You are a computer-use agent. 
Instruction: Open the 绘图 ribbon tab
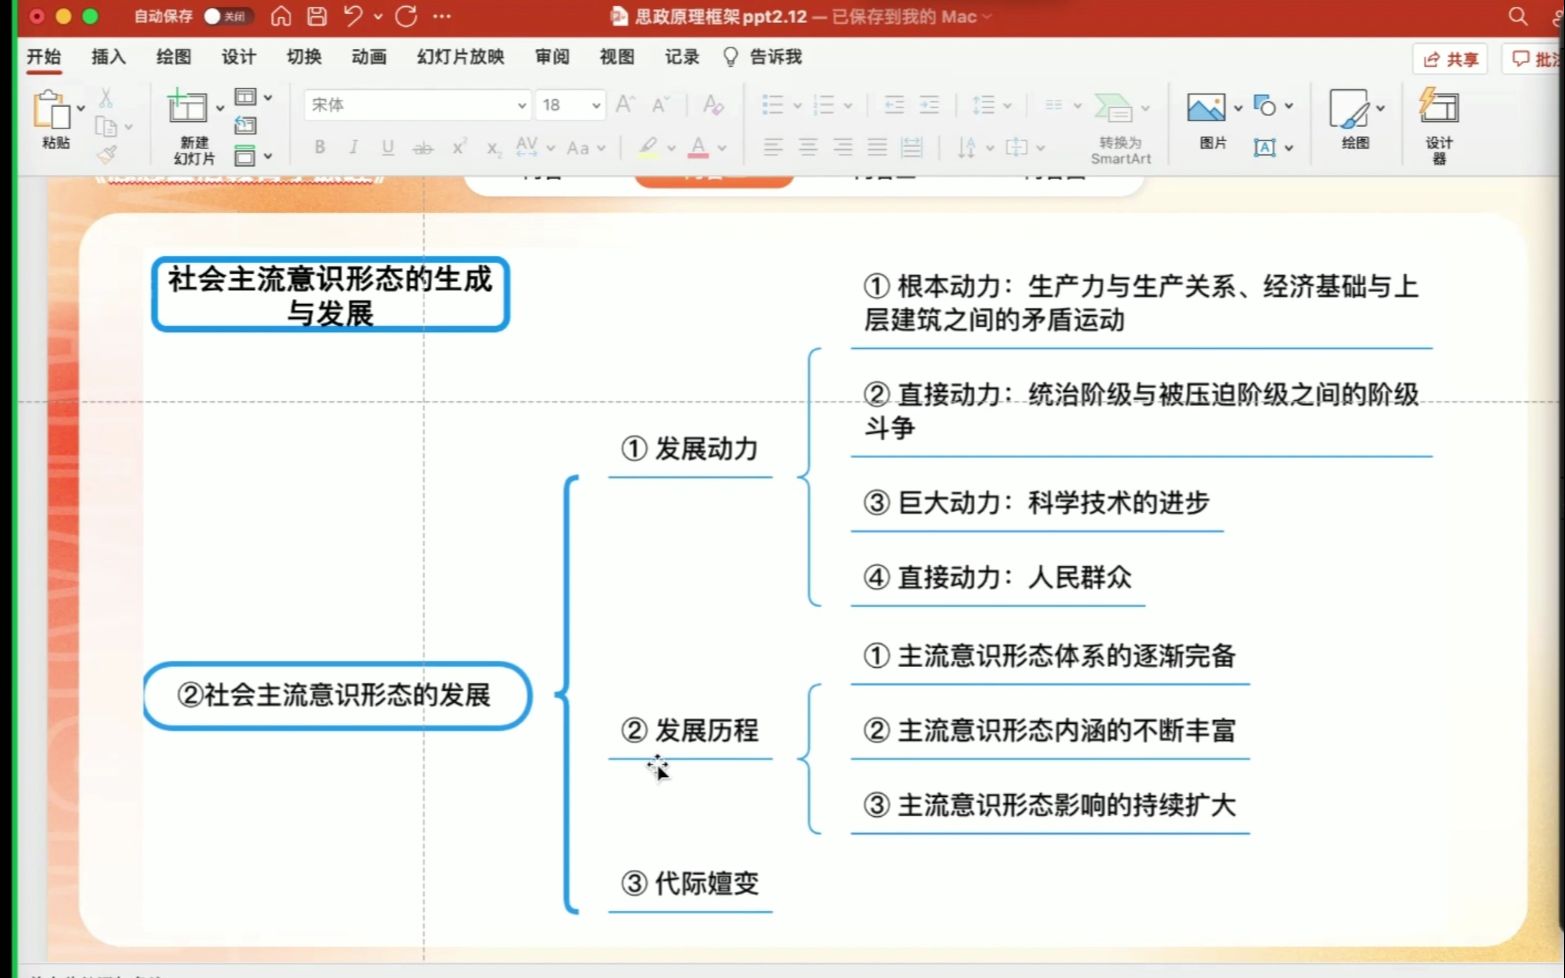(x=173, y=57)
